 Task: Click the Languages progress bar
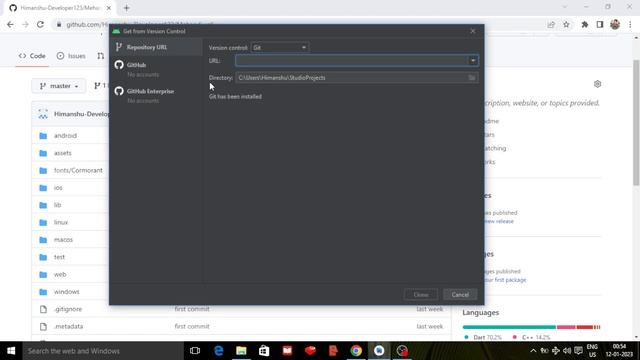tap(531, 327)
